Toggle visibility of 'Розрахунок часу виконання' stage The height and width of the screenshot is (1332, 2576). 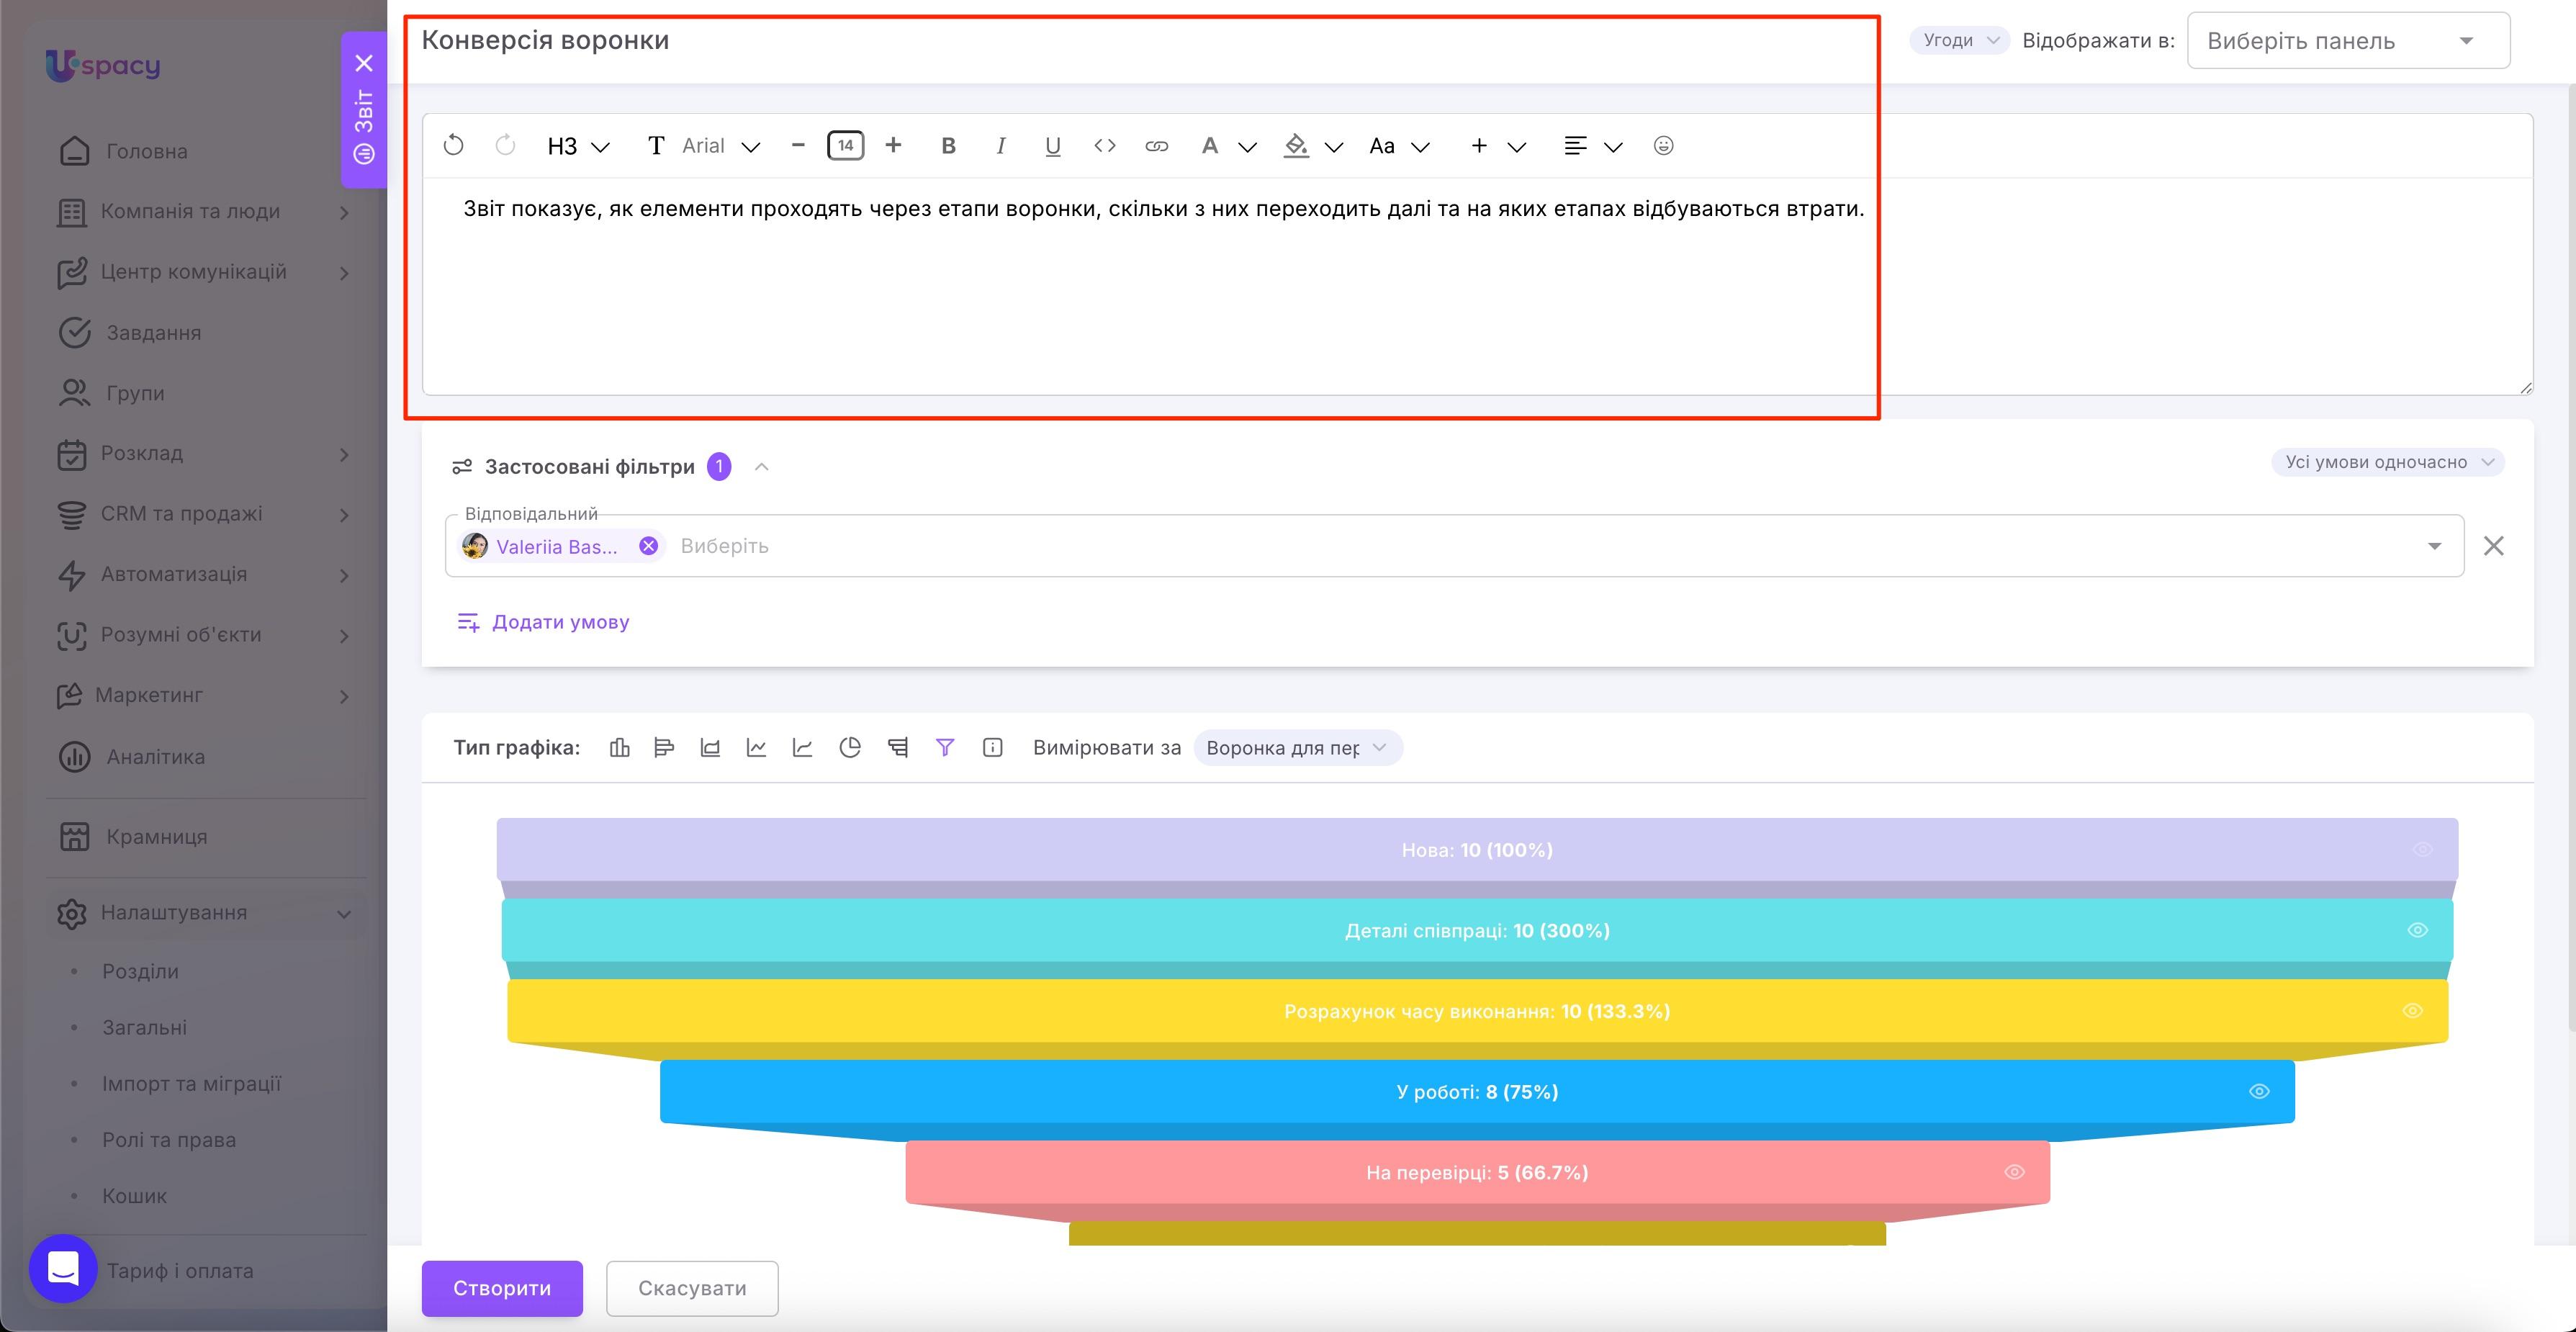point(2412,1011)
